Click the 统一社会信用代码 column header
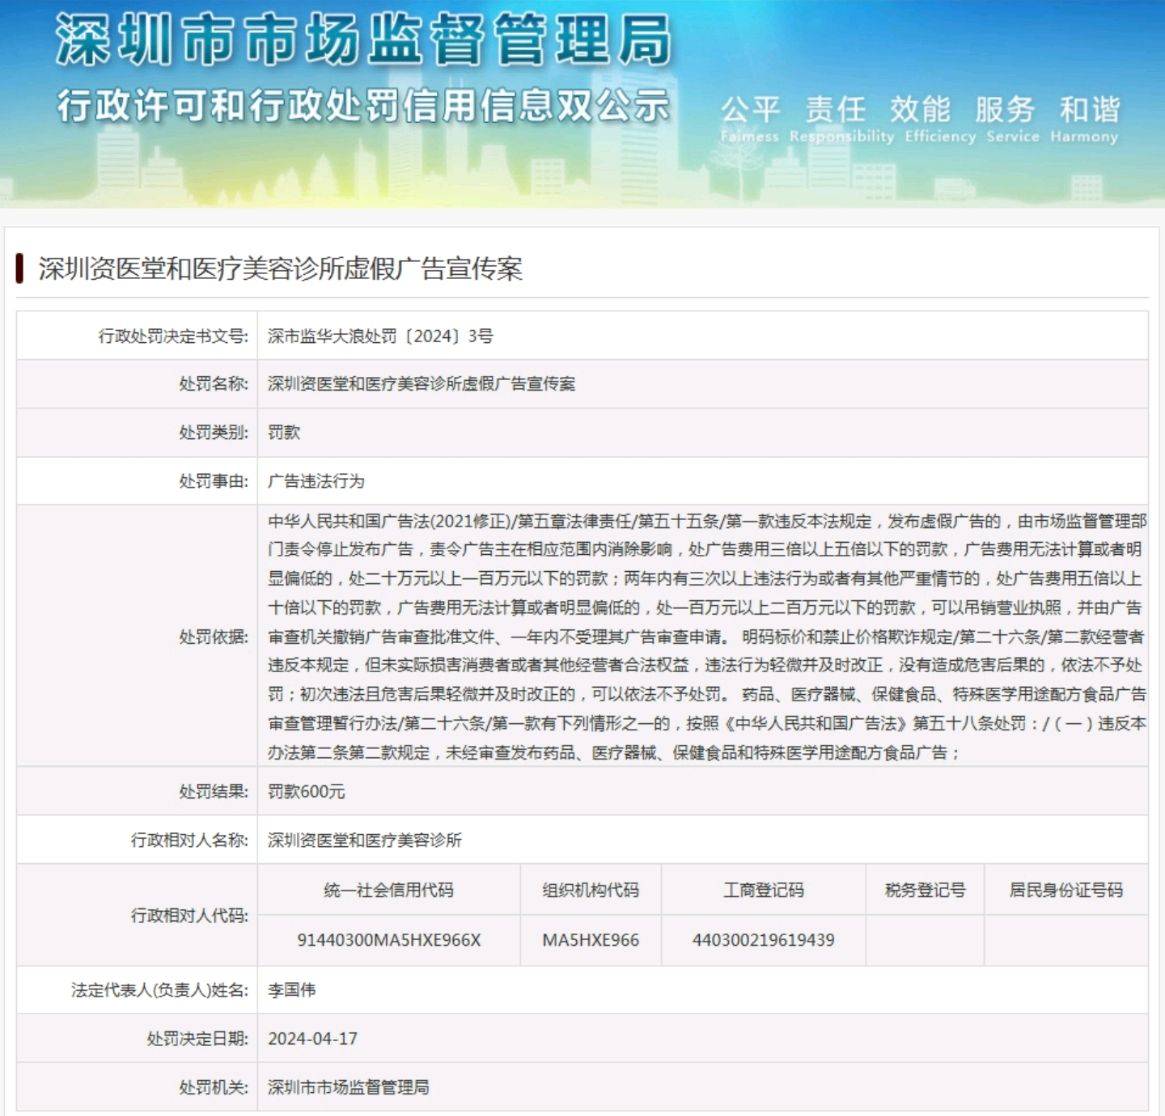Image resolution: width=1165 pixels, height=1116 pixels. click(389, 890)
